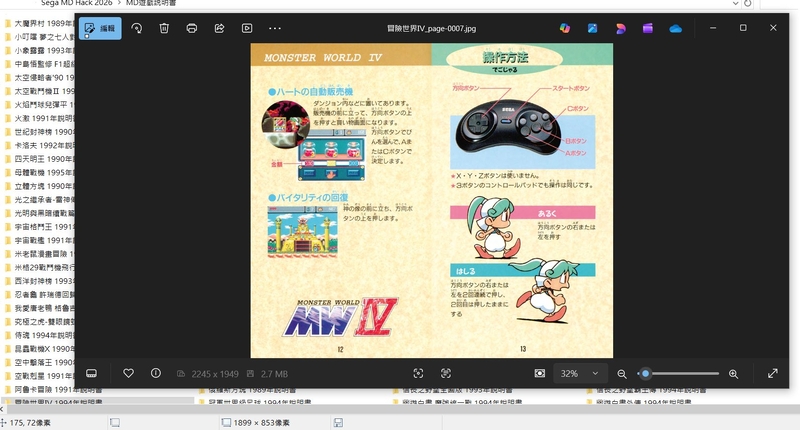Click the file size 2.7 MB
Screen dimensions: 800x430
(274, 374)
